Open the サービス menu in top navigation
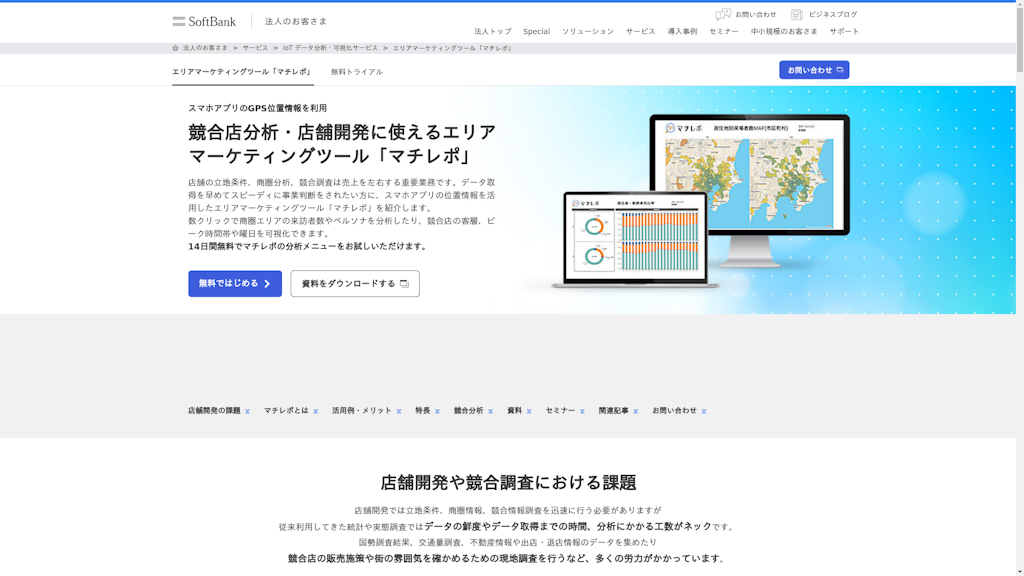The width and height of the screenshot is (1024, 576). click(640, 31)
